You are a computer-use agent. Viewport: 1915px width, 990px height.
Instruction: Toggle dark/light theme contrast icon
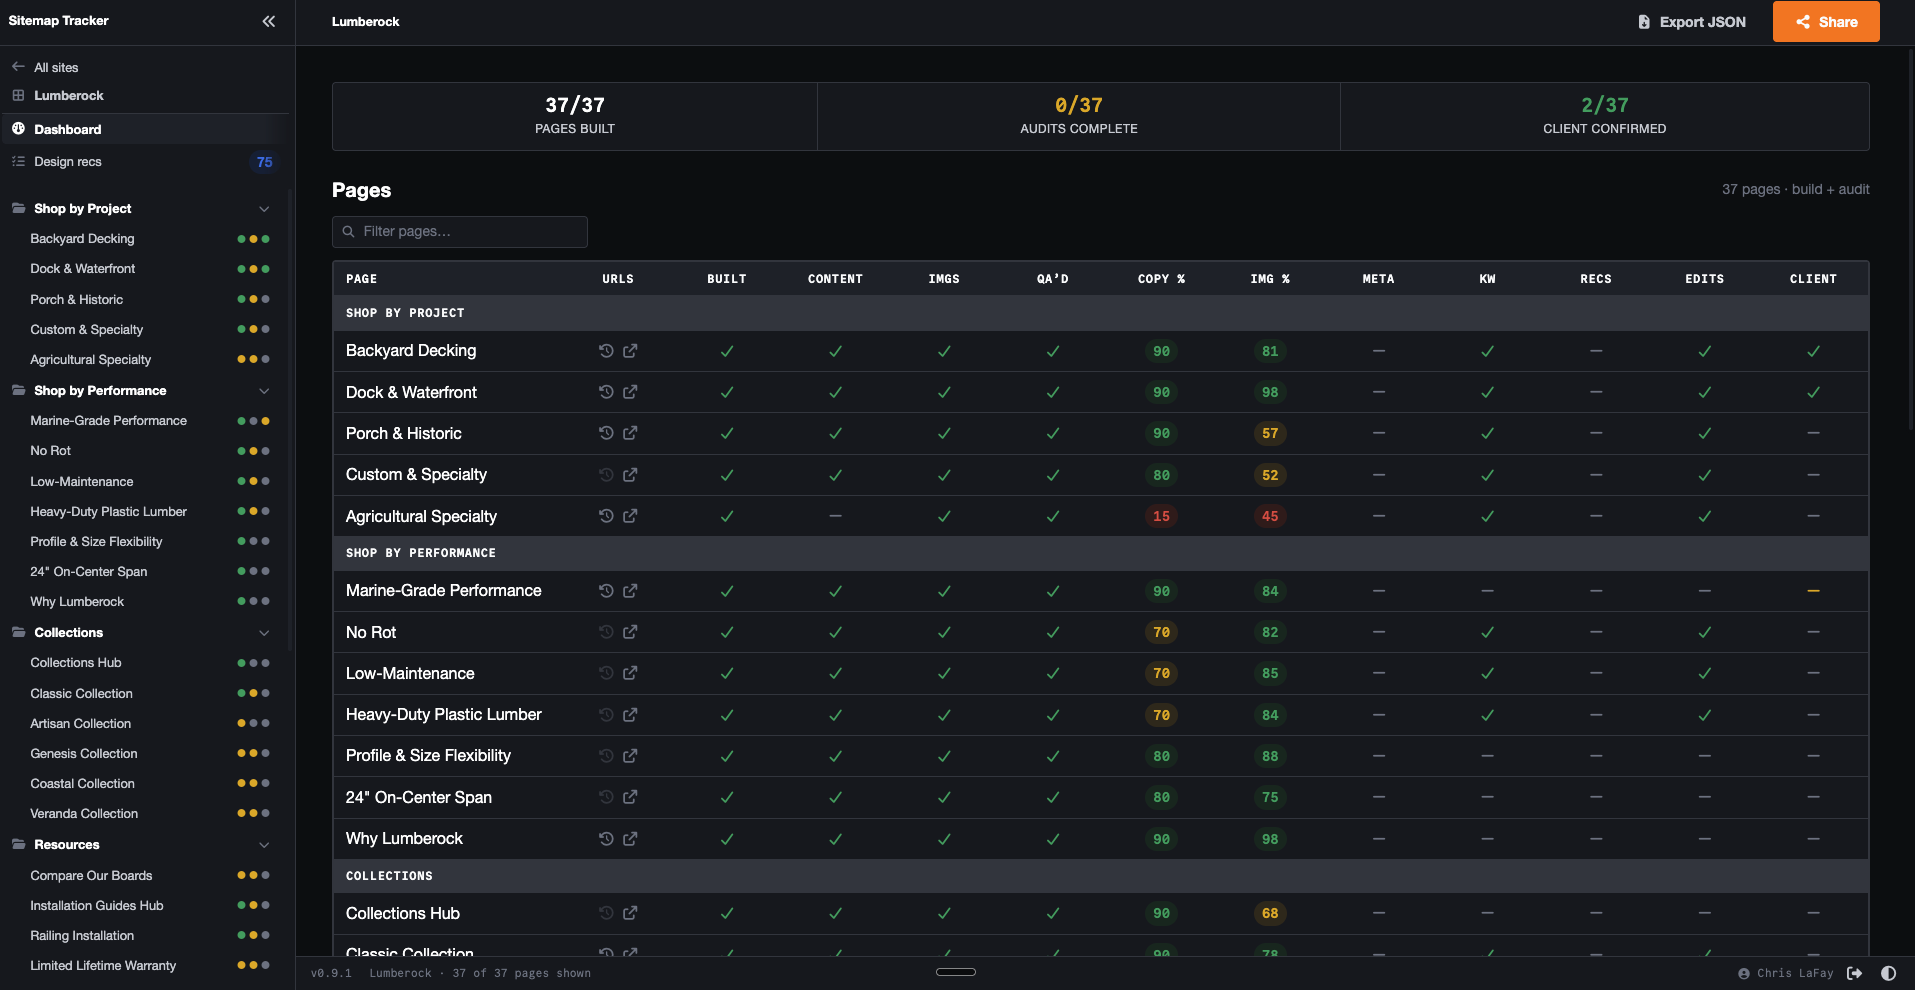coord(1888,973)
